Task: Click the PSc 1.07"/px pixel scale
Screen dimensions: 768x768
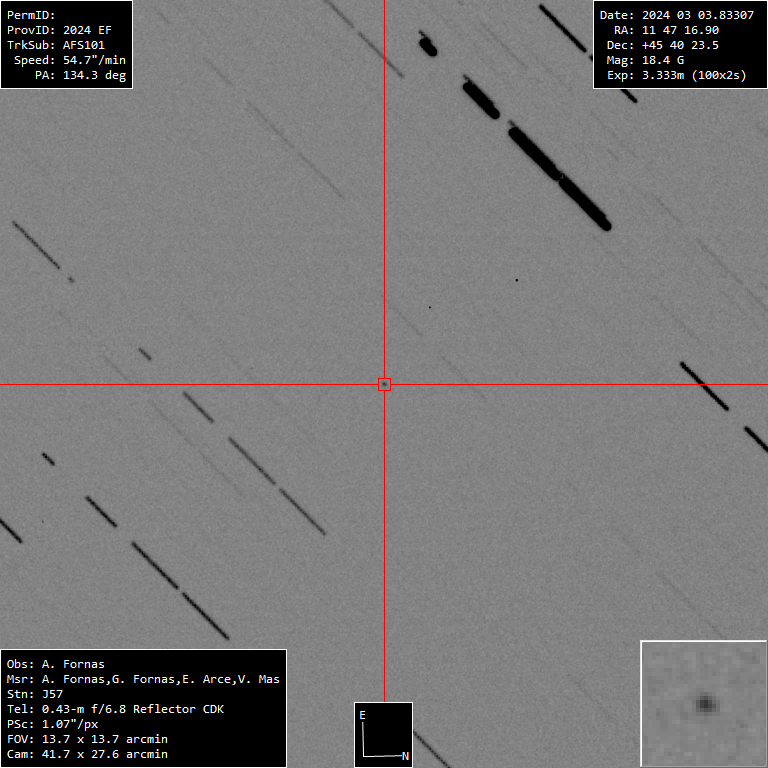Action: click(52, 724)
